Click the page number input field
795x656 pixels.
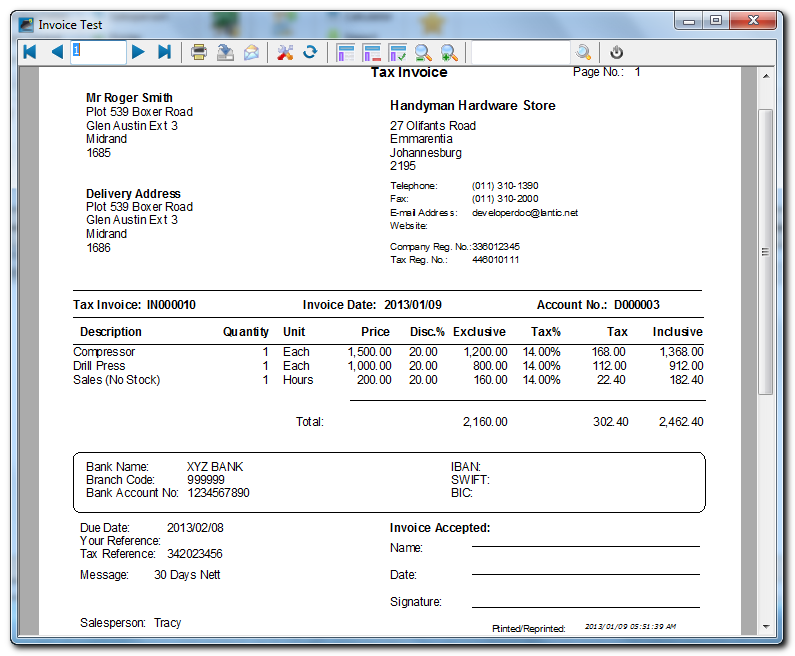coord(98,52)
